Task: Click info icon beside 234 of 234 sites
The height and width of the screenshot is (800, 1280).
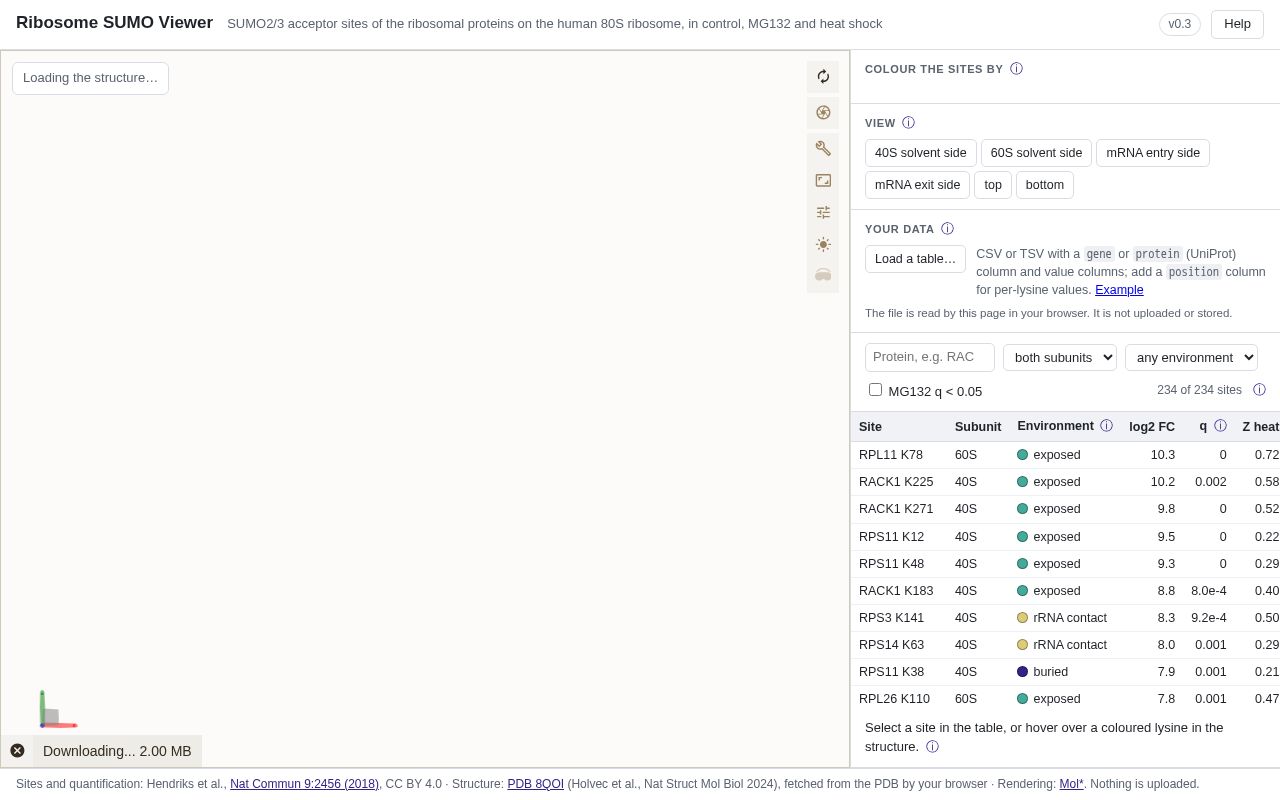Action: click(x=1259, y=390)
